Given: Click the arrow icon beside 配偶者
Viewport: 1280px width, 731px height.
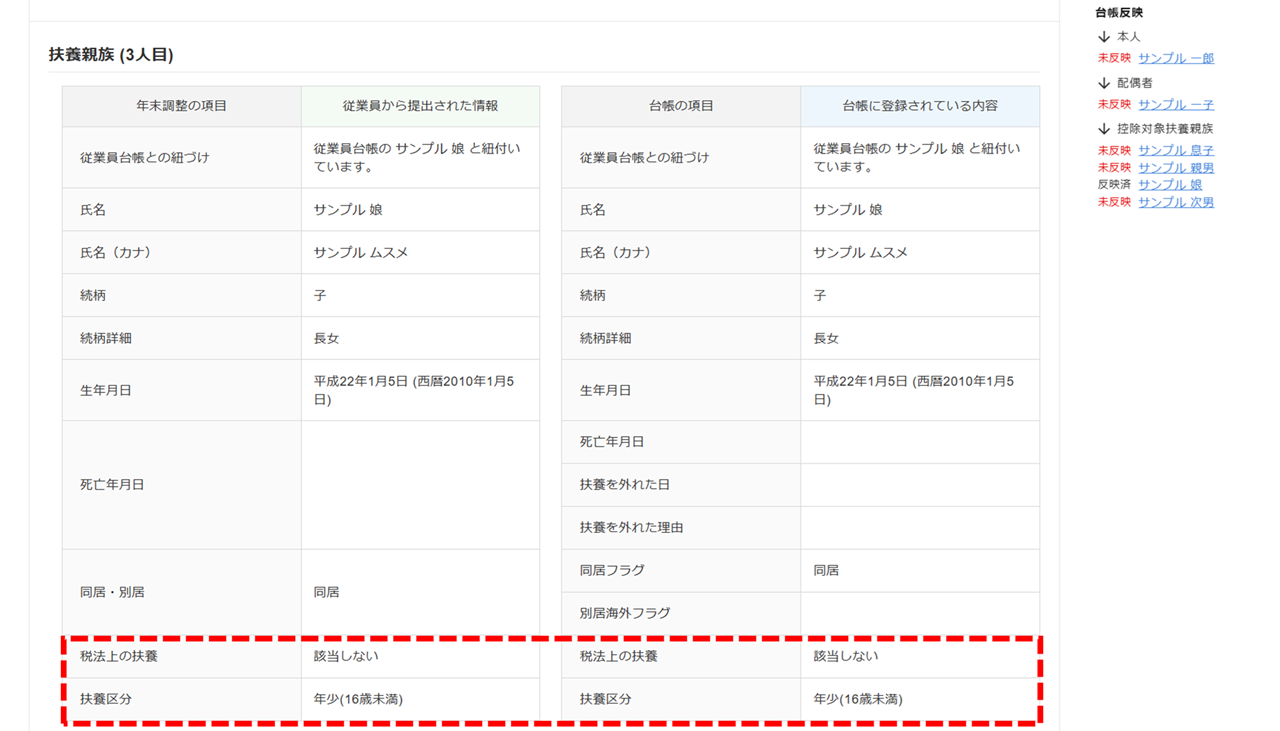Looking at the screenshot, I should (x=1104, y=83).
